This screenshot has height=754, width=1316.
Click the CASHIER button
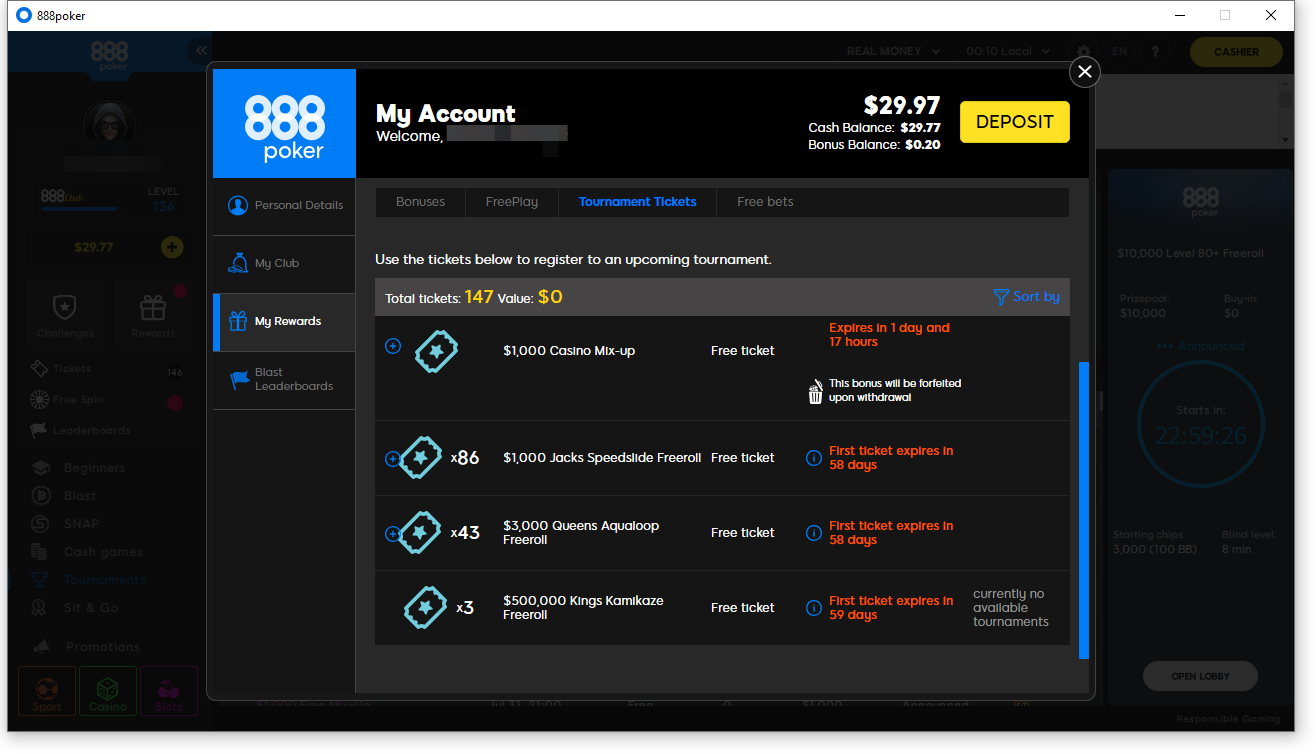click(x=1236, y=52)
